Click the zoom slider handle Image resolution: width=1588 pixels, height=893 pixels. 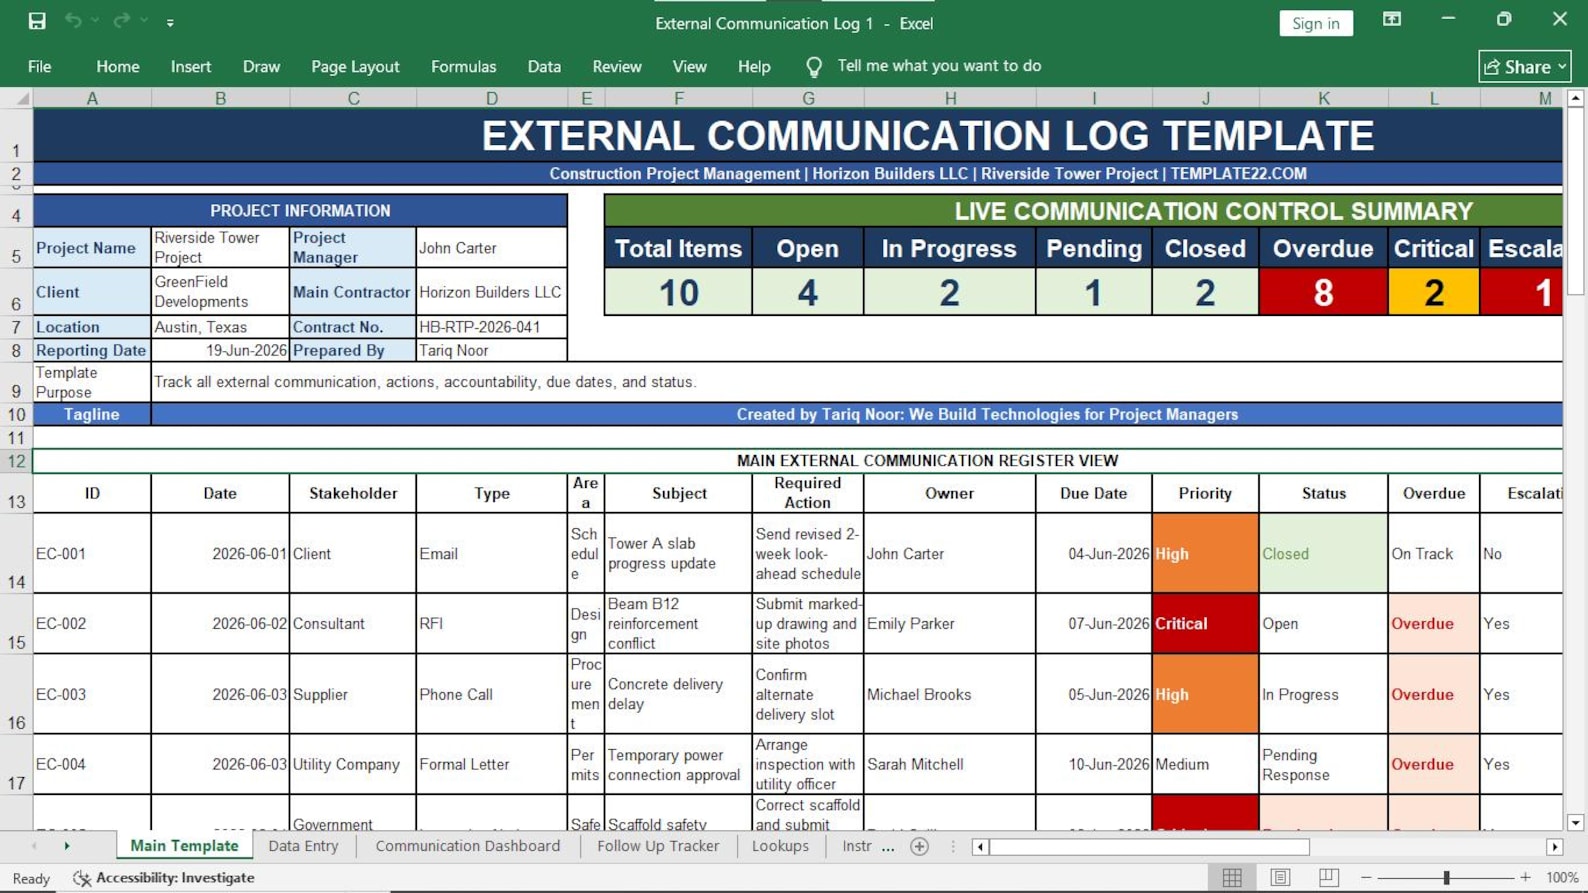pyautogui.click(x=1446, y=877)
